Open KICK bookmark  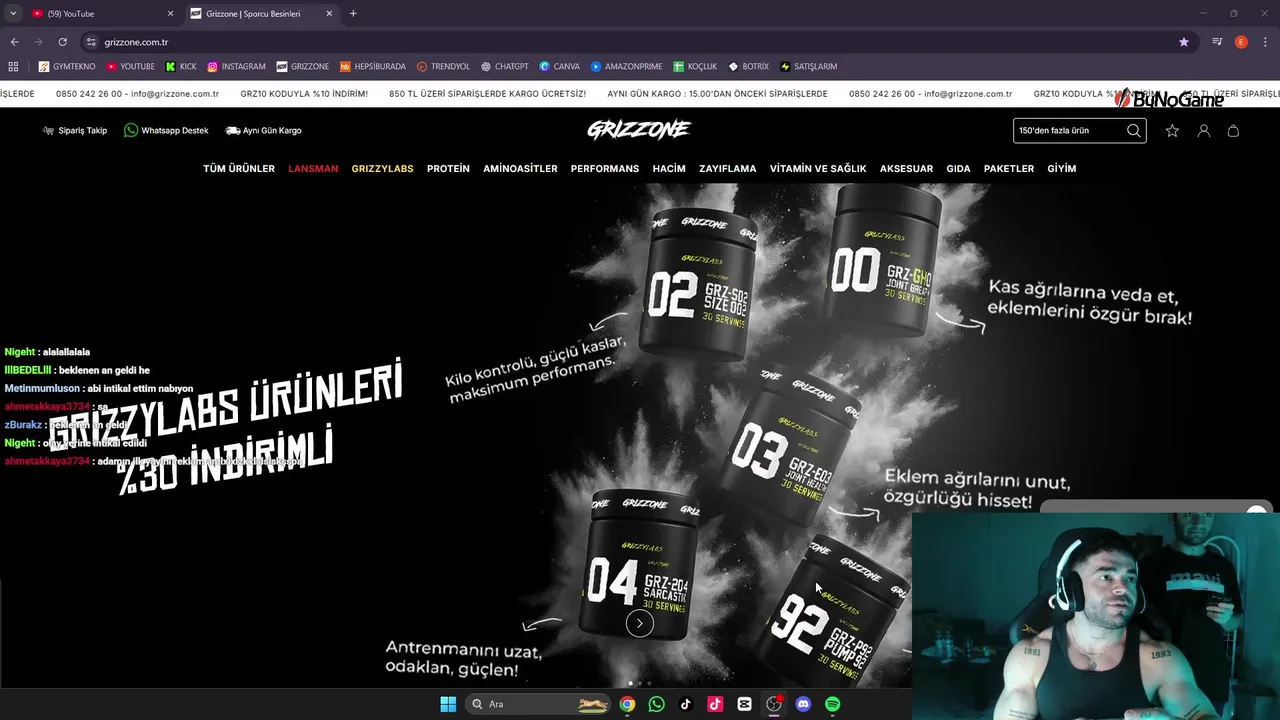pos(181,66)
